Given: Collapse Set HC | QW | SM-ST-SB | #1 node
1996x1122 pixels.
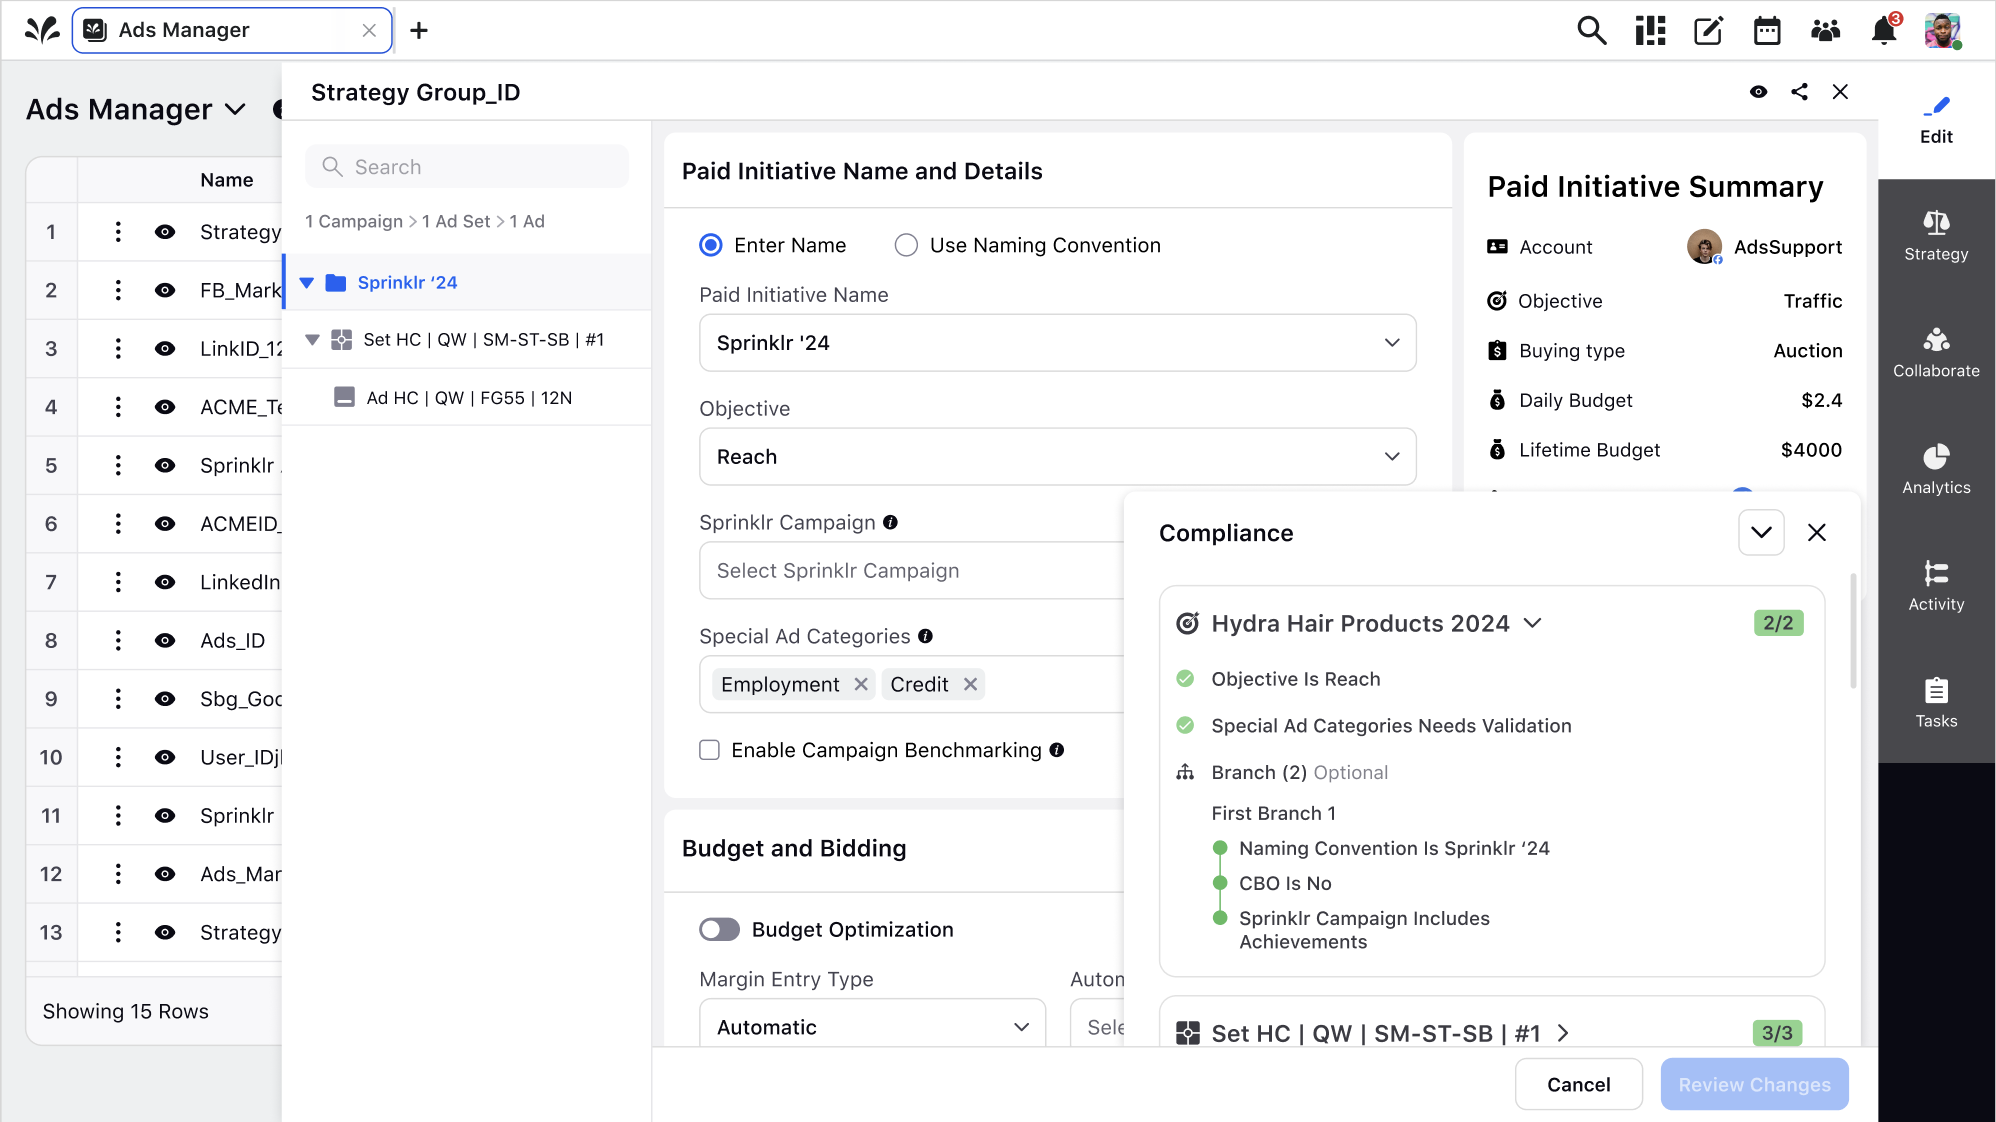Looking at the screenshot, I should pyautogui.click(x=312, y=340).
